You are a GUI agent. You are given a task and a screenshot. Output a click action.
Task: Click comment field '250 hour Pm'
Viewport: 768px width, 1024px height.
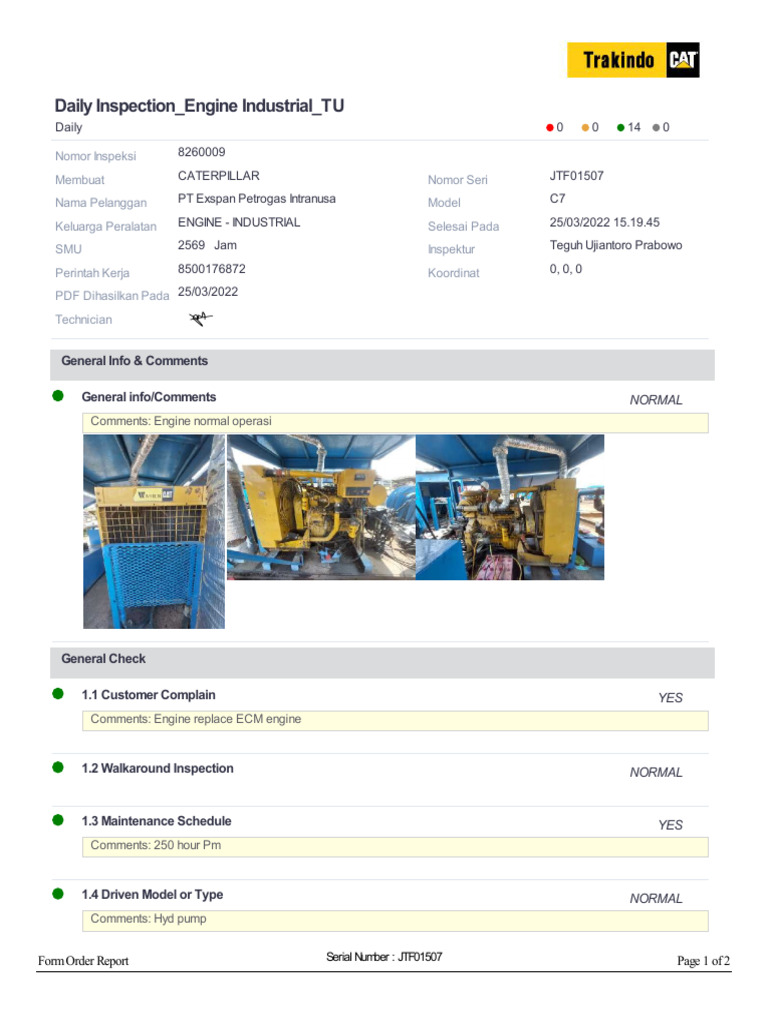point(395,846)
